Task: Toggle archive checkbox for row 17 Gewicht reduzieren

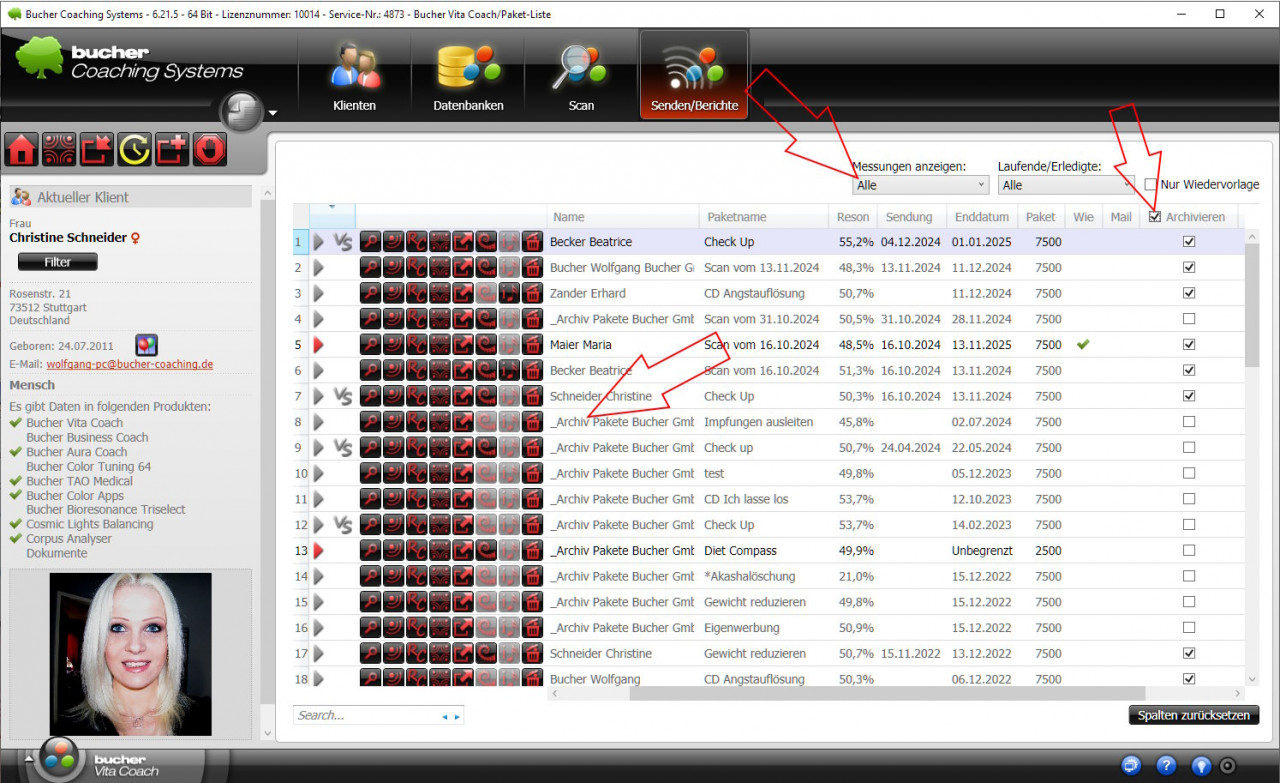Action: tap(1189, 653)
